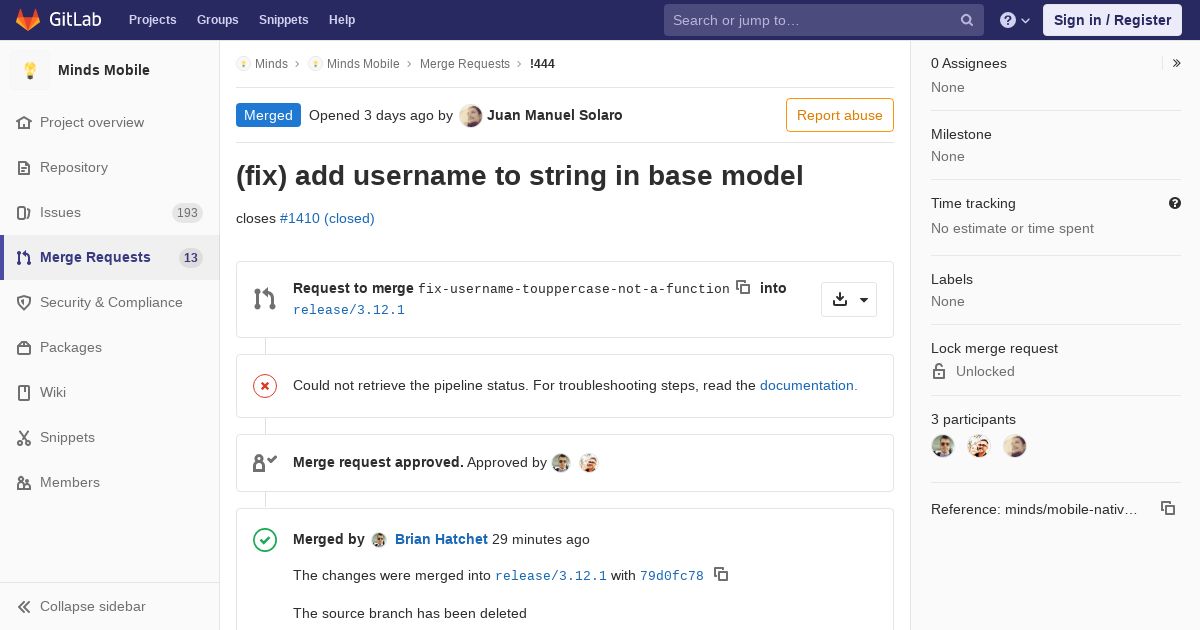
Task: Open the Minds Mobile project avatar
Action: click(30, 70)
